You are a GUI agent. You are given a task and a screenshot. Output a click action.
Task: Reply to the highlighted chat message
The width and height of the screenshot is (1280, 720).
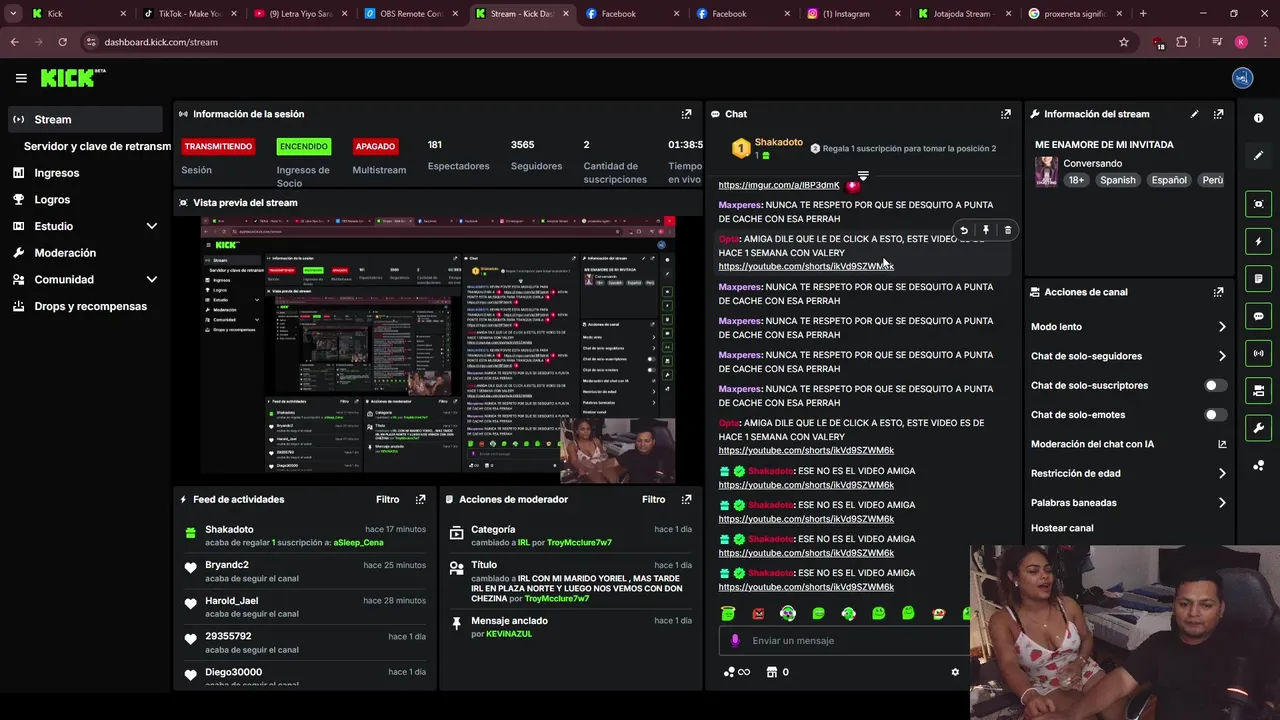tap(963, 230)
